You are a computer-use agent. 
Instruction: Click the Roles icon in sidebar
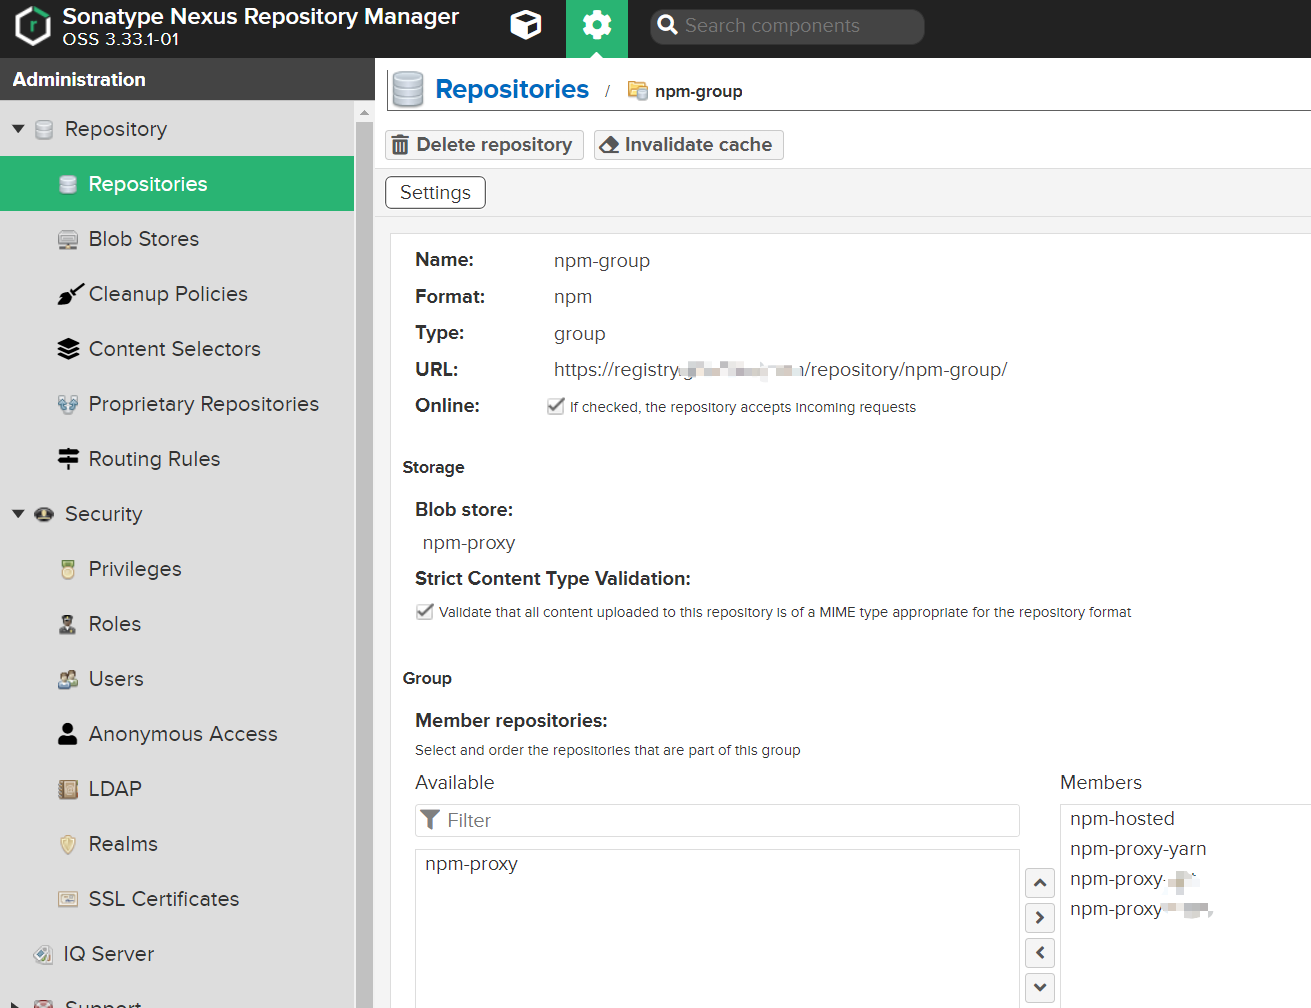(68, 624)
